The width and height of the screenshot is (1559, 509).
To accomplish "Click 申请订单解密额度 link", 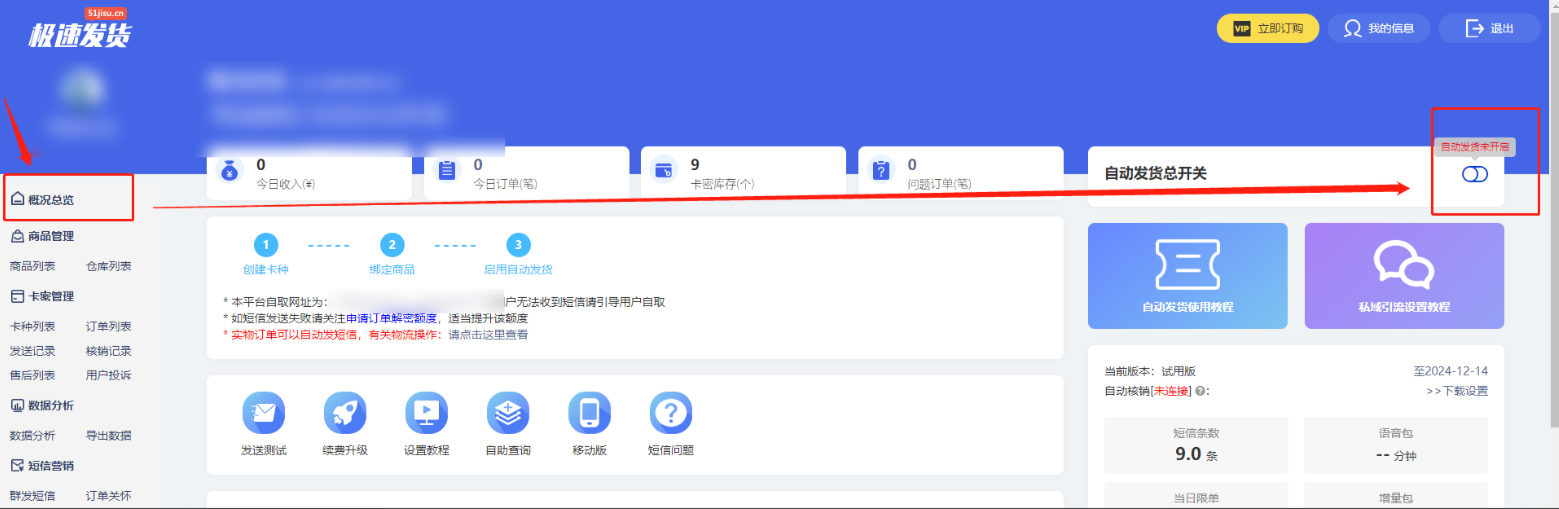I will 392,318.
